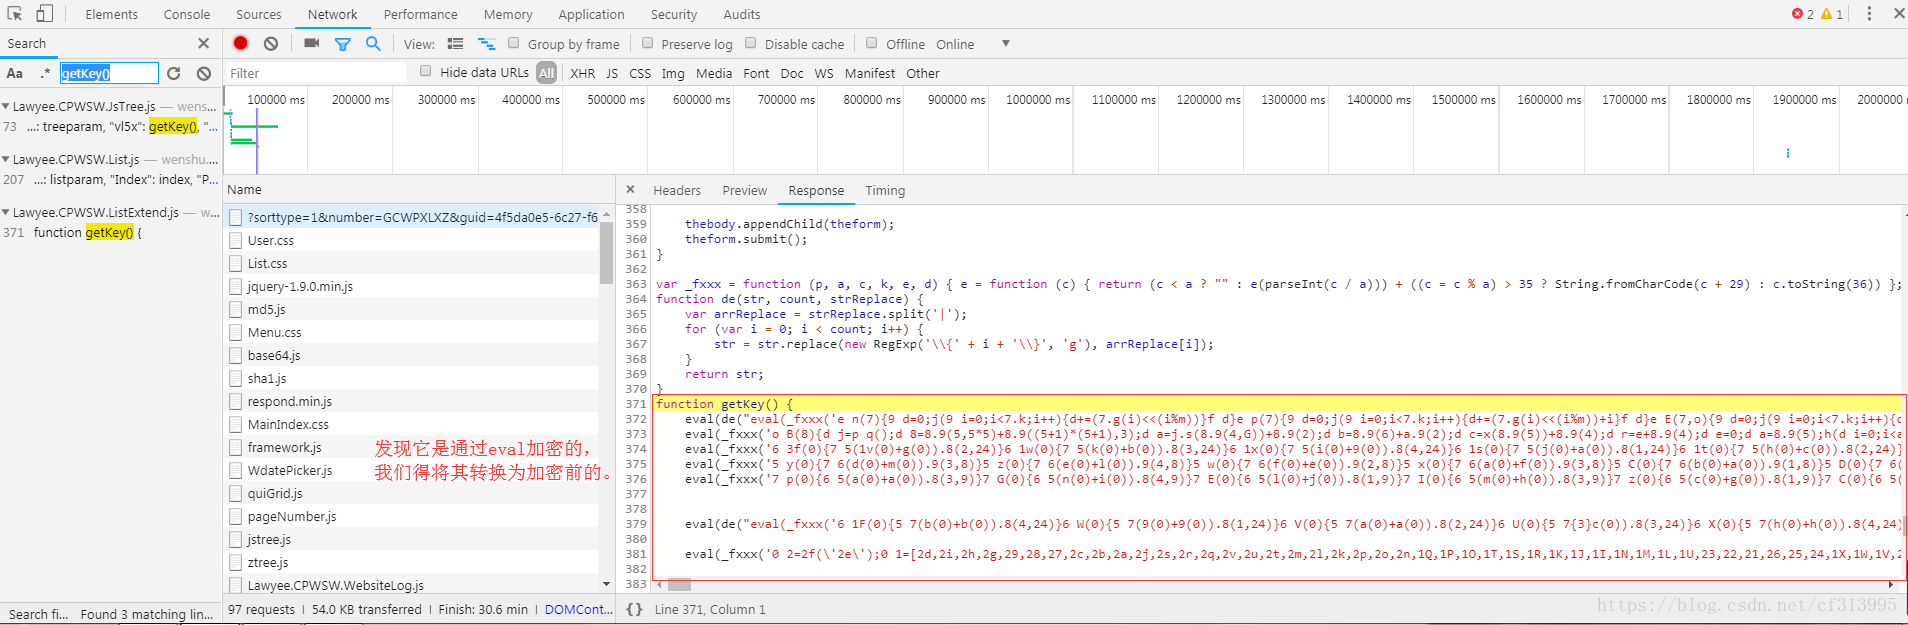This screenshot has height=625, width=1908.
Task: Check Hide data URLs
Action: pyautogui.click(x=425, y=71)
